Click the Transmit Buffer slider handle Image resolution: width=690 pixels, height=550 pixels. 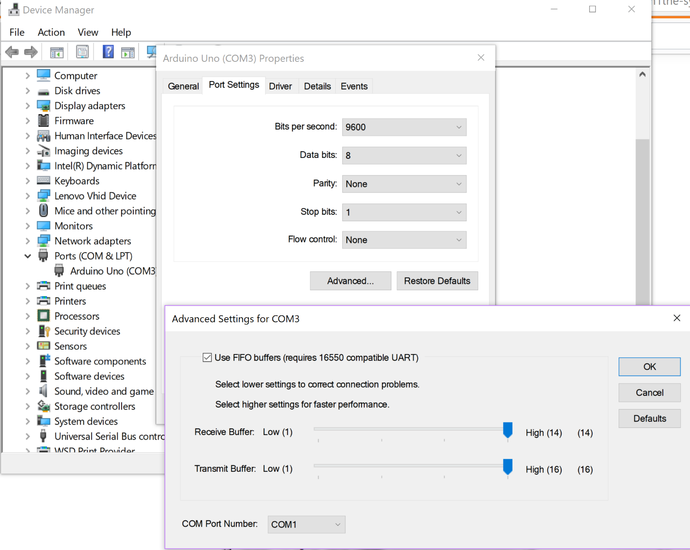[x=507, y=467]
